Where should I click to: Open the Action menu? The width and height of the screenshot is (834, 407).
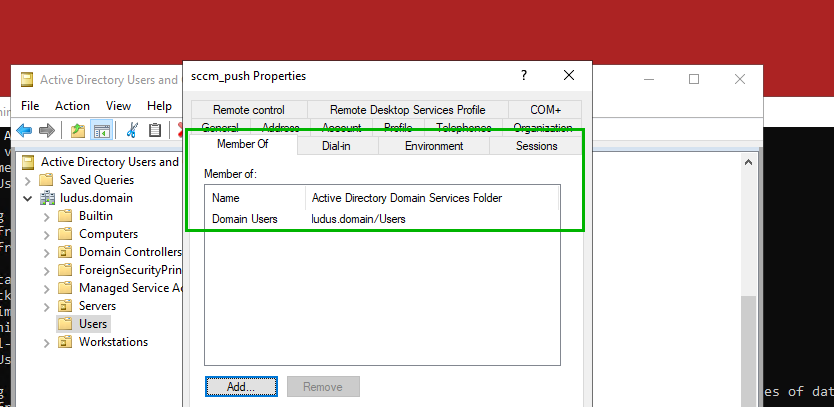coord(72,105)
